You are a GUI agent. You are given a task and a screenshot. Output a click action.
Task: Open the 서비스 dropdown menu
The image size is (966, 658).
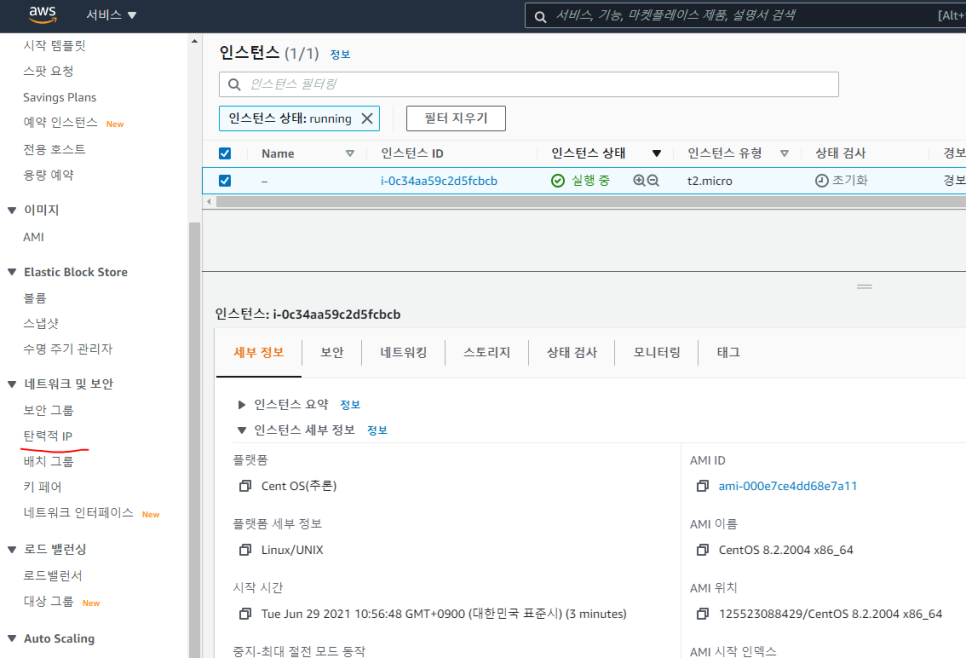click(x=111, y=15)
